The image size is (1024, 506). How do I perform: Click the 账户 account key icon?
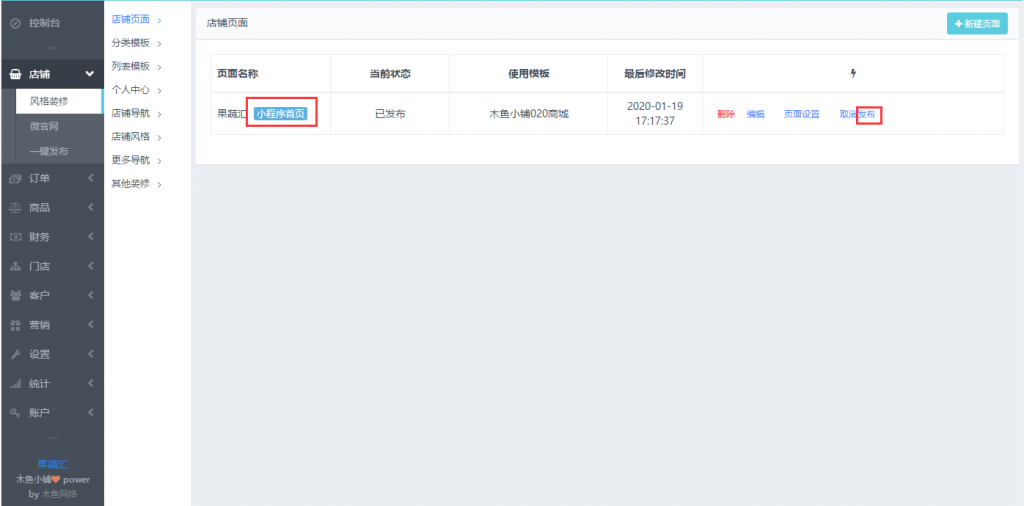[x=15, y=413]
